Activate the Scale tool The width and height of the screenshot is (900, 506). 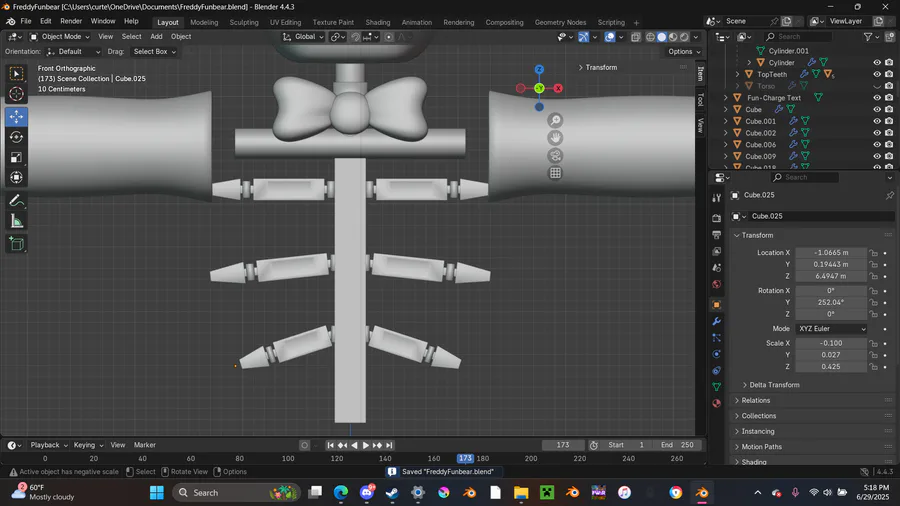tap(16, 157)
